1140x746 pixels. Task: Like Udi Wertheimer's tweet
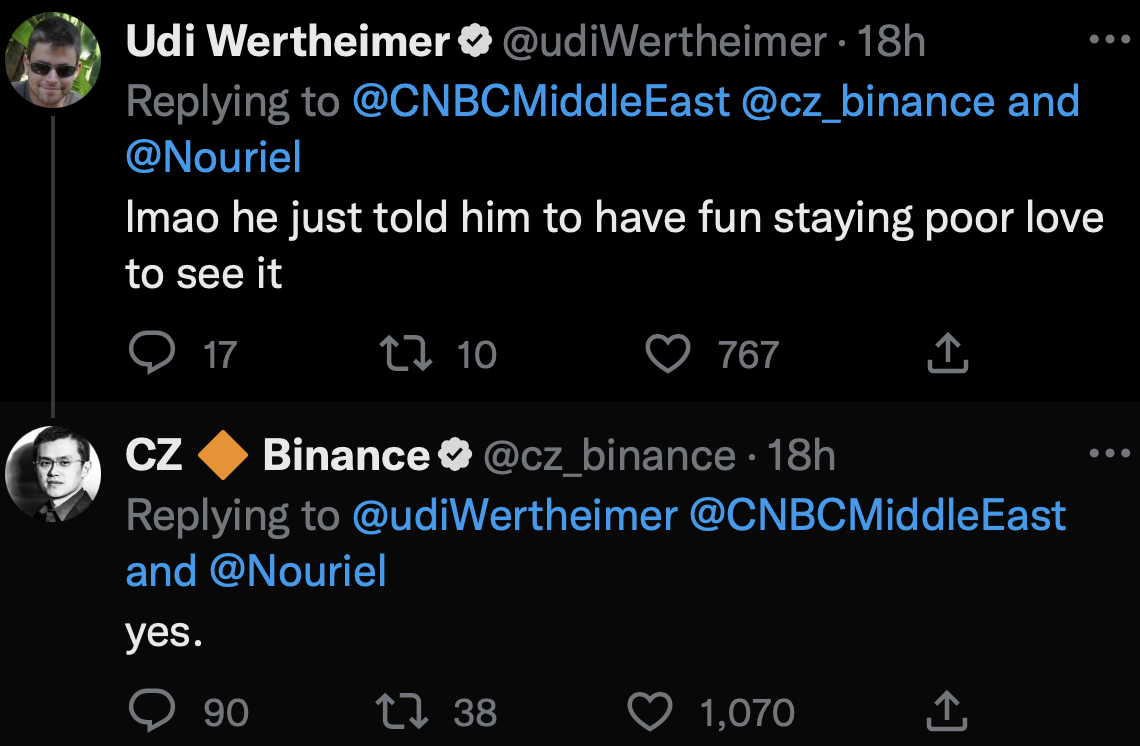pyautogui.click(x=668, y=354)
